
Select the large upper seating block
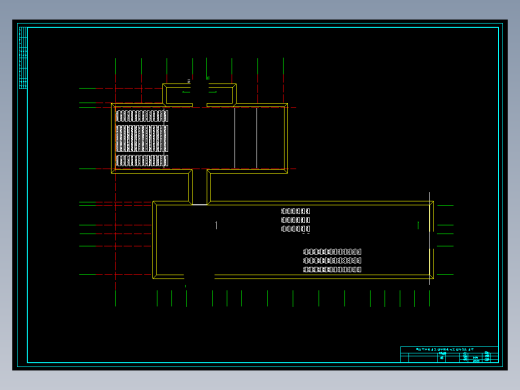tap(142, 139)
